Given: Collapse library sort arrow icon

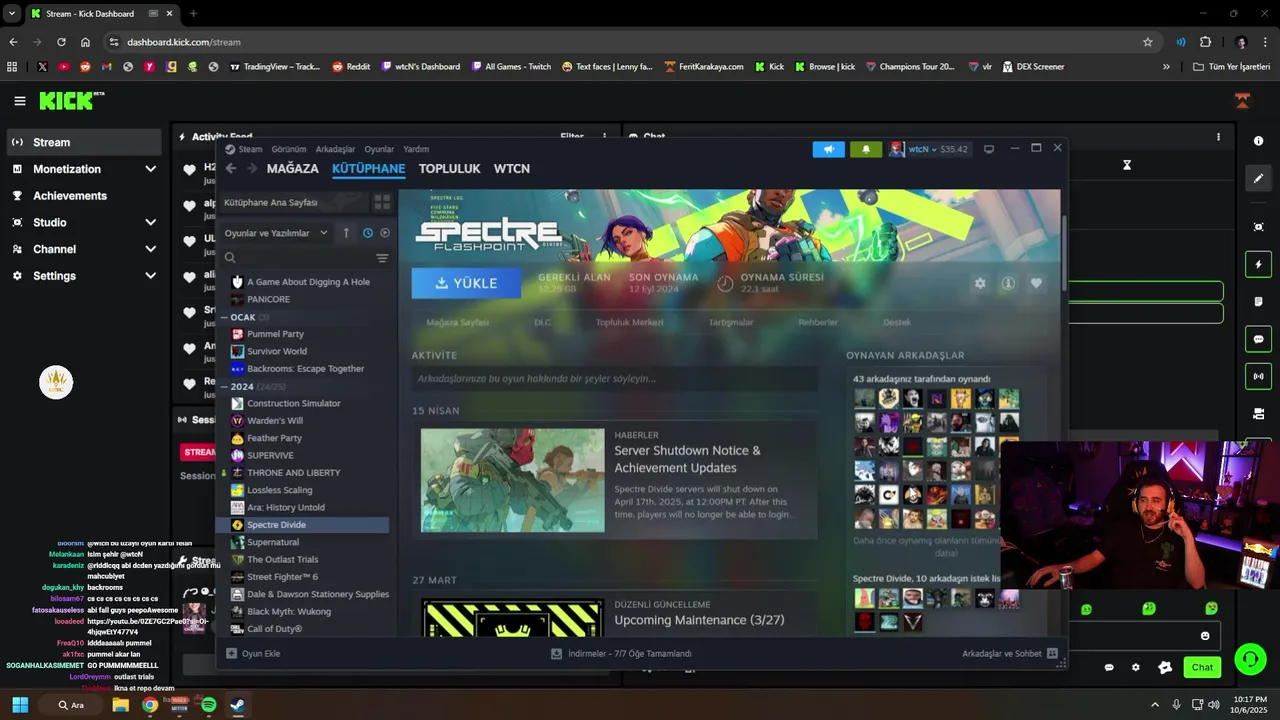Looking at the screenshot, I should point(346,233).
